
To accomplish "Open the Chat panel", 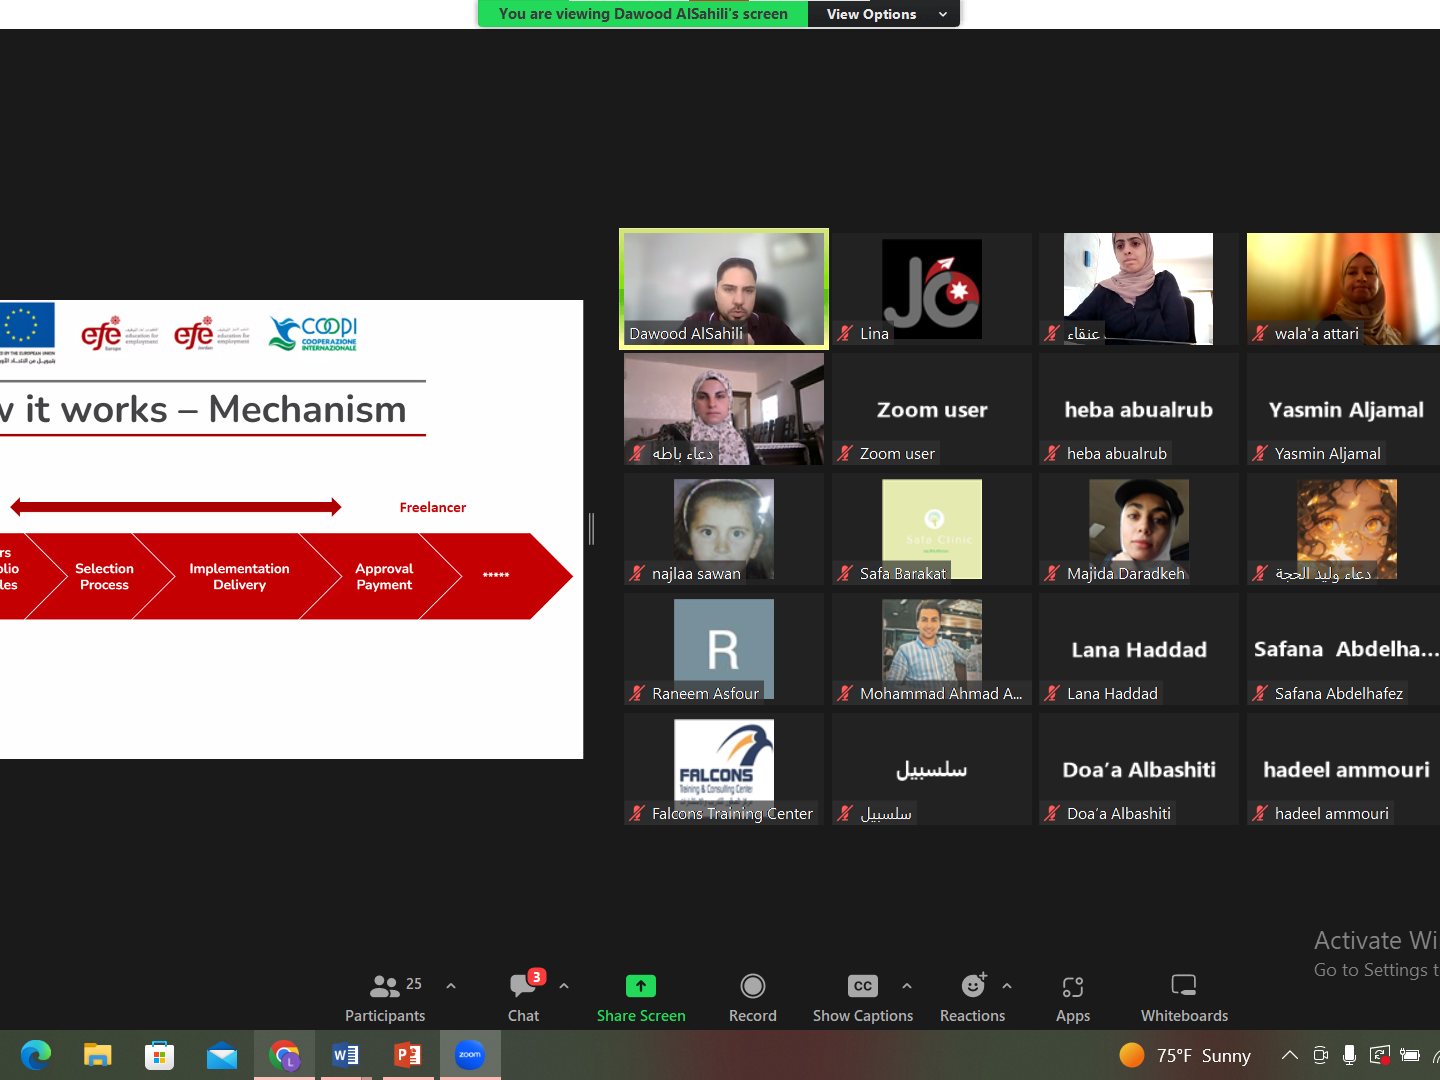I will click(523, 997).
